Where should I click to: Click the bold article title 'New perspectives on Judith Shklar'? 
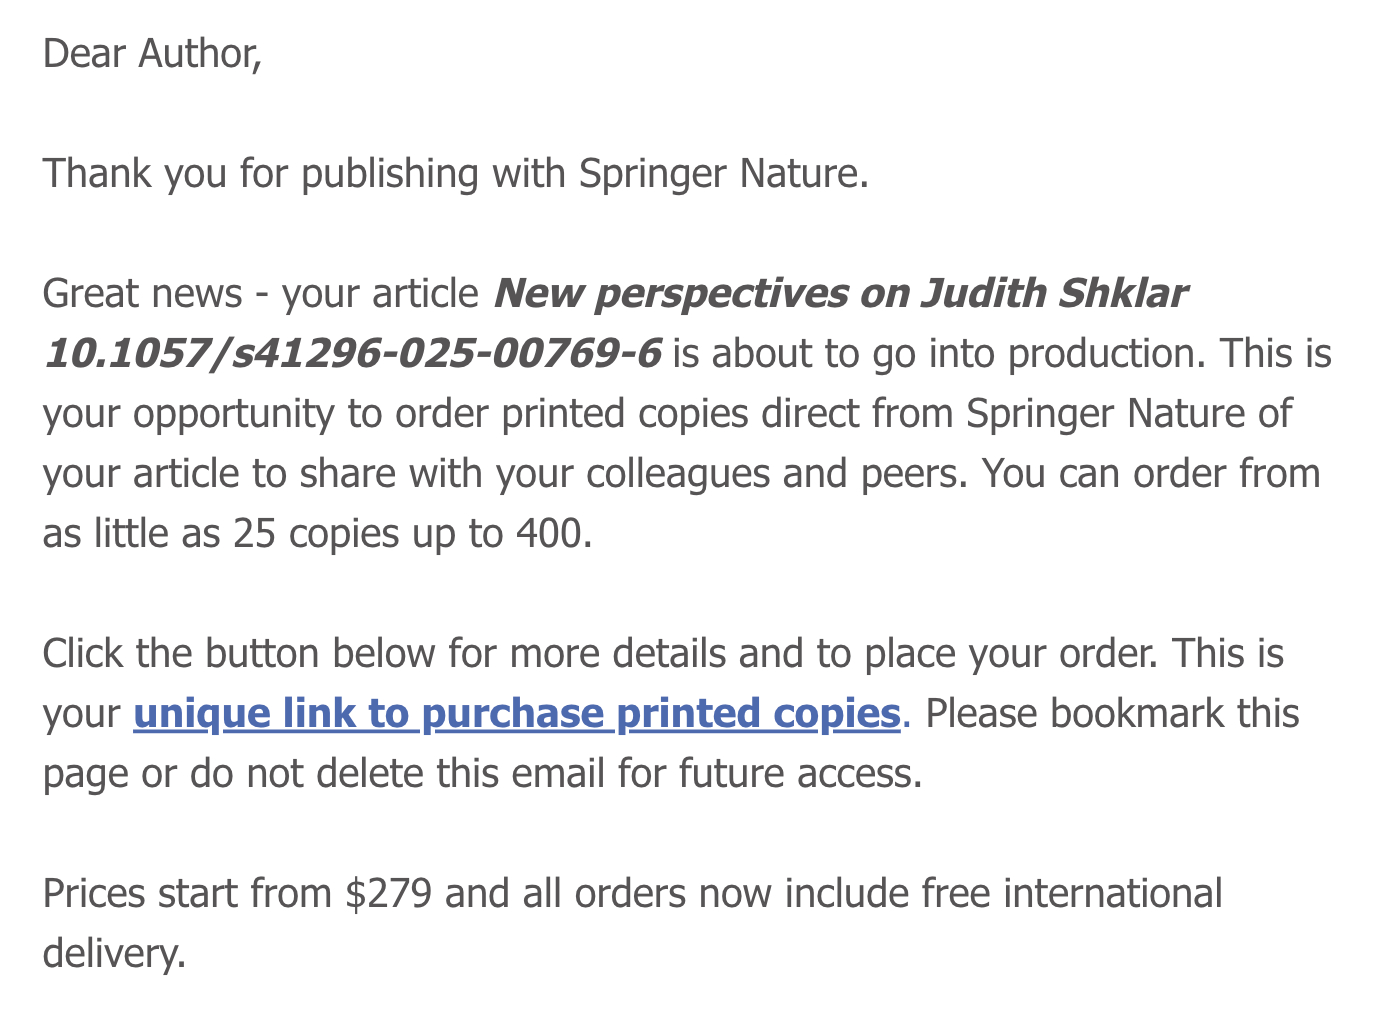pos(840,294)
